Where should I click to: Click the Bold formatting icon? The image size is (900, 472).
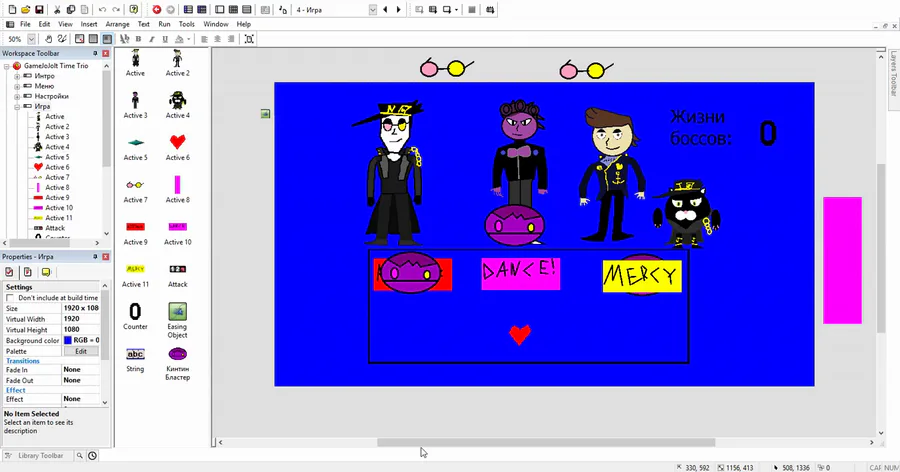(x=138, y=39)
